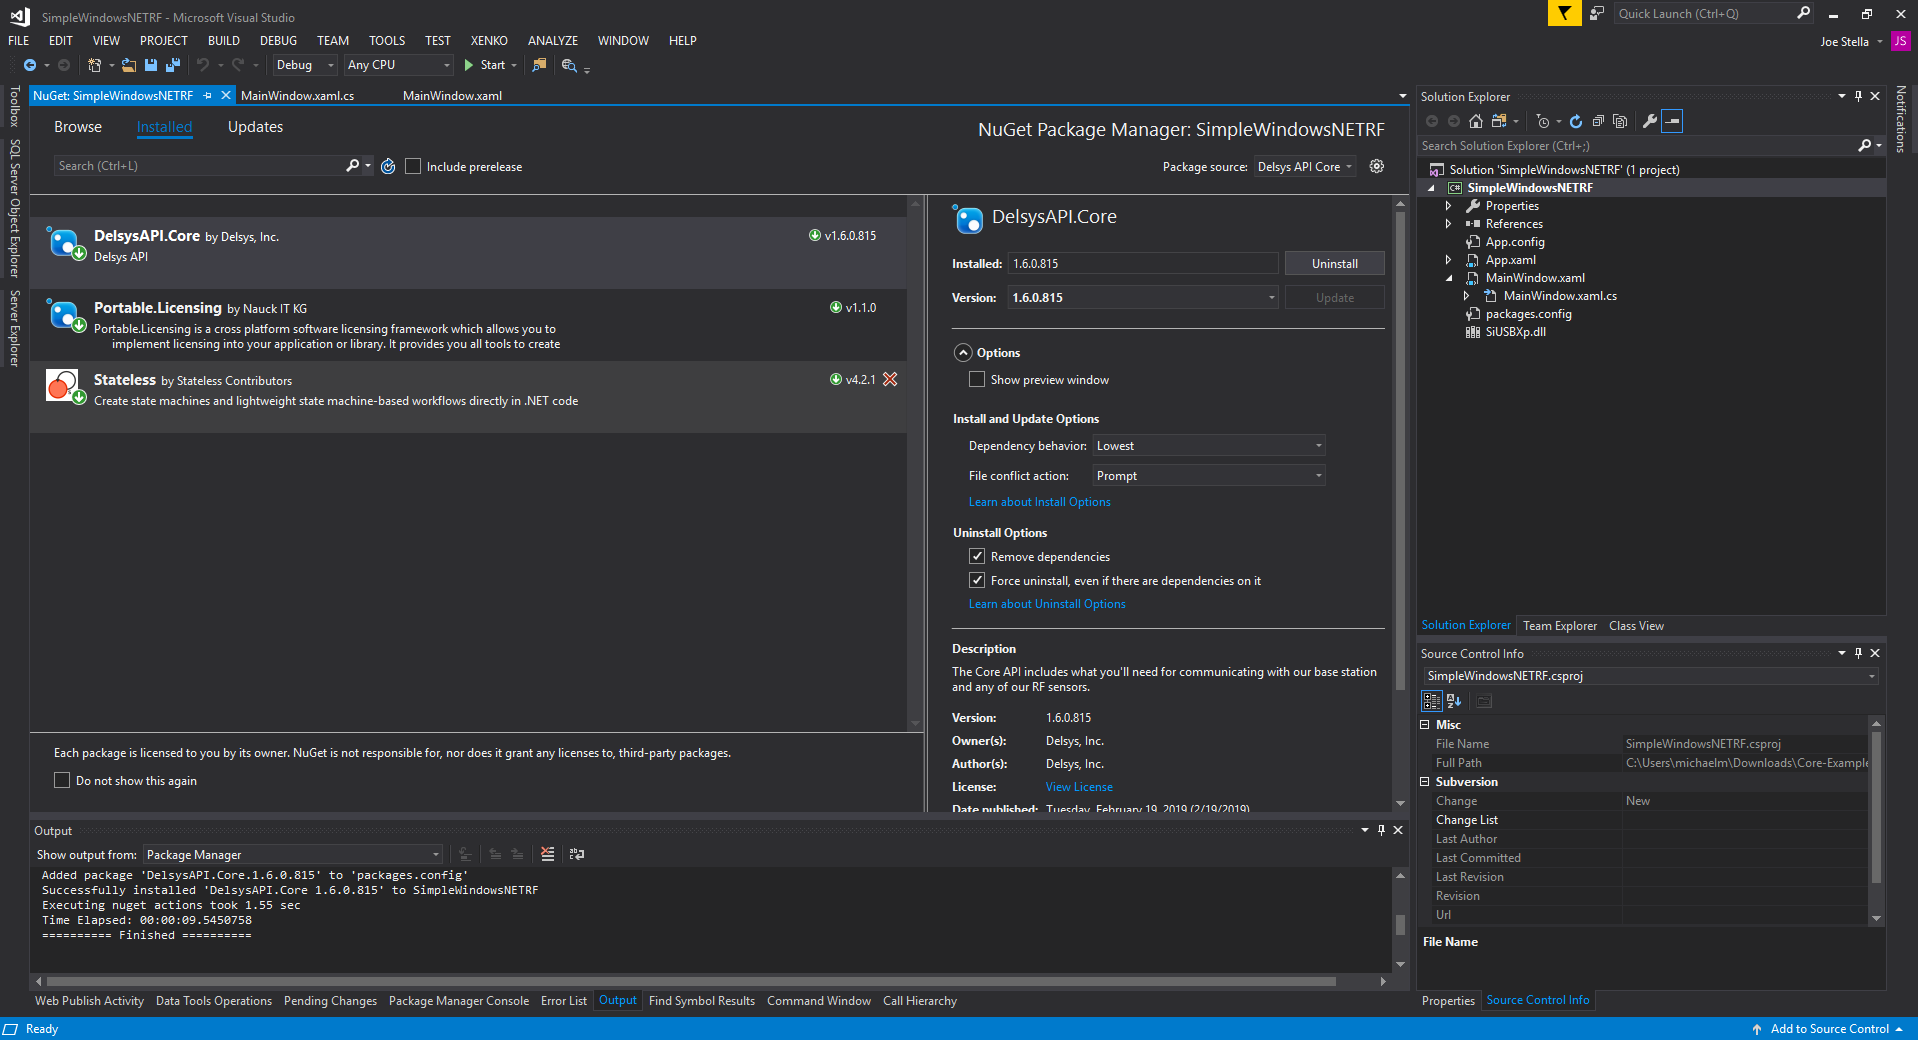Open the Version 1.6.0.815 dropdown
The width and height of the screenshot is (1918, 1040).
click(1143, 297)
